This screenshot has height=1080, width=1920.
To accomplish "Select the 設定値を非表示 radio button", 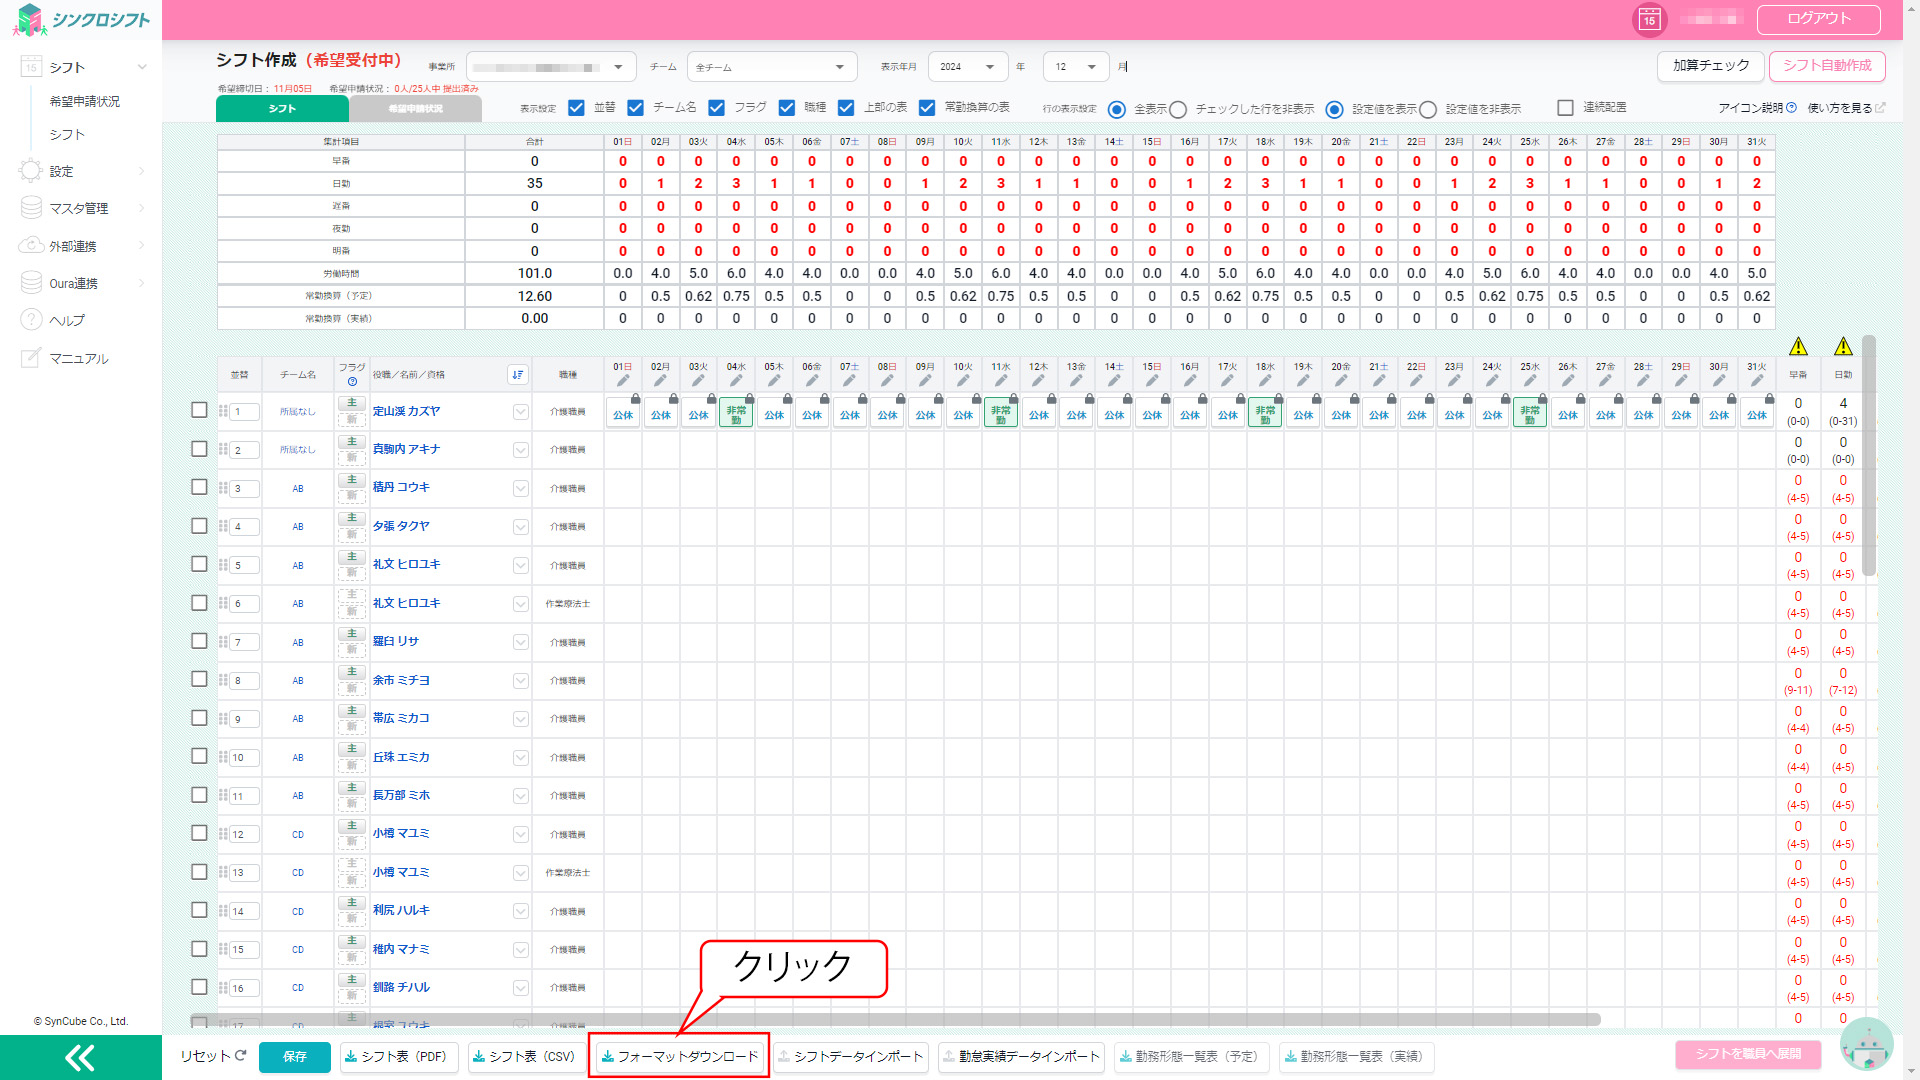I will [x=1428, y=109].
